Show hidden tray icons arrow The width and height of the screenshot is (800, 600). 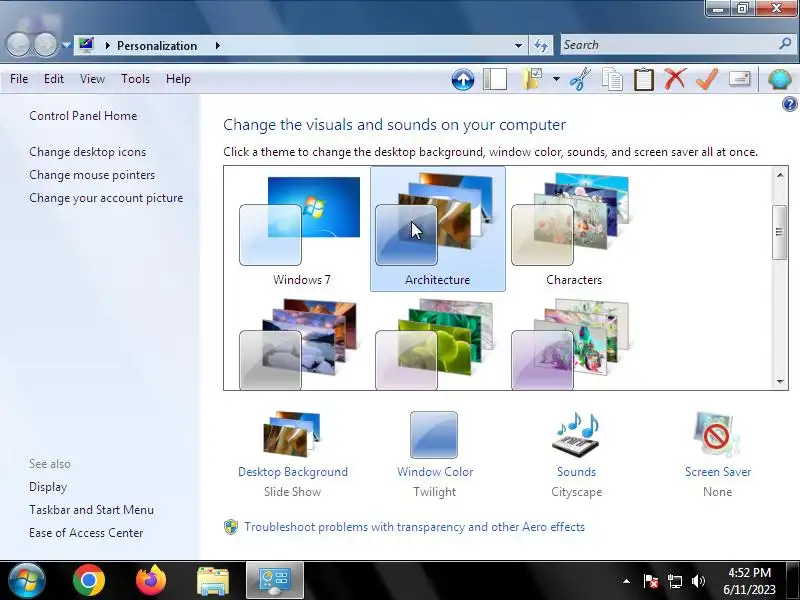627,581
